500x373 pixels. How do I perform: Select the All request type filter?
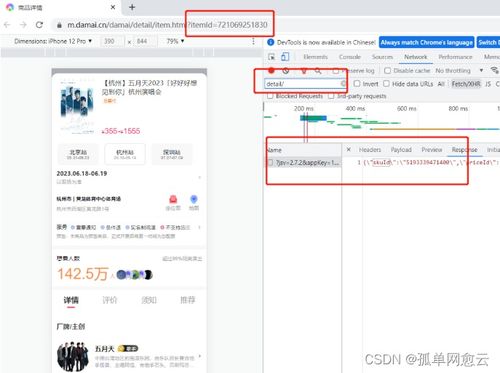[441, 84]
